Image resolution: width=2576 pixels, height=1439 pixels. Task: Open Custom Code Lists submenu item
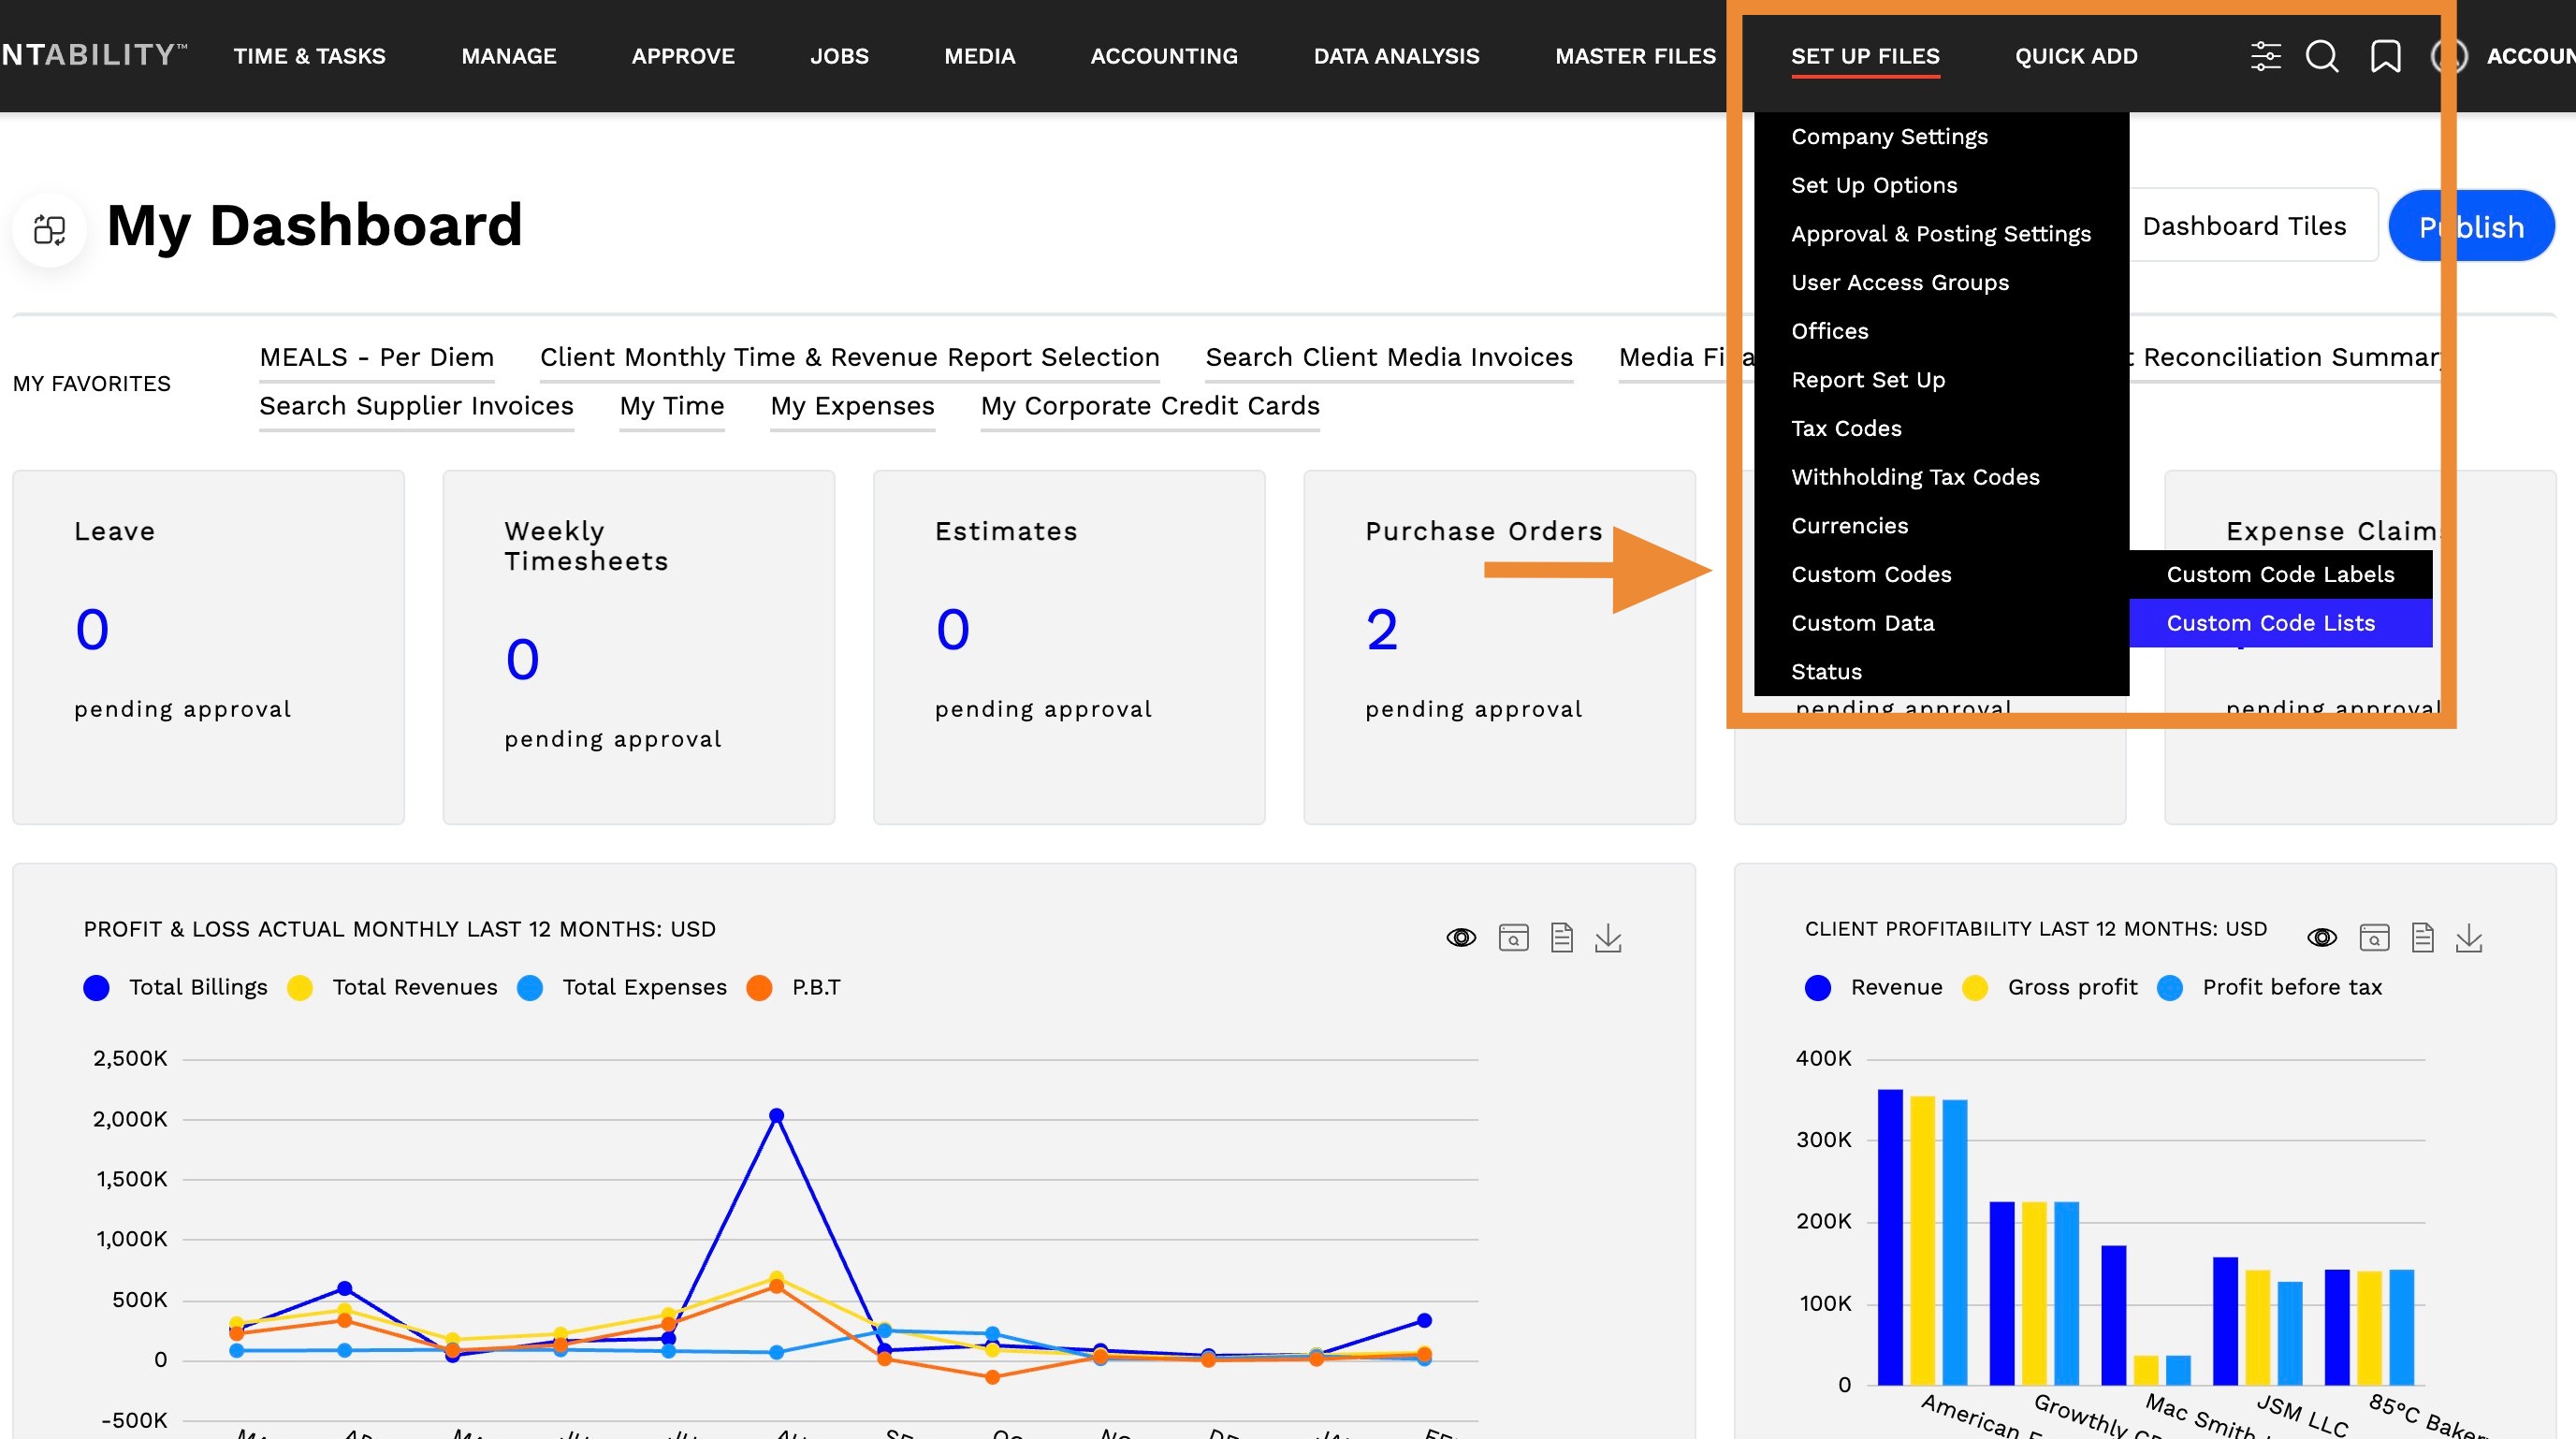tap(2280, 623)
